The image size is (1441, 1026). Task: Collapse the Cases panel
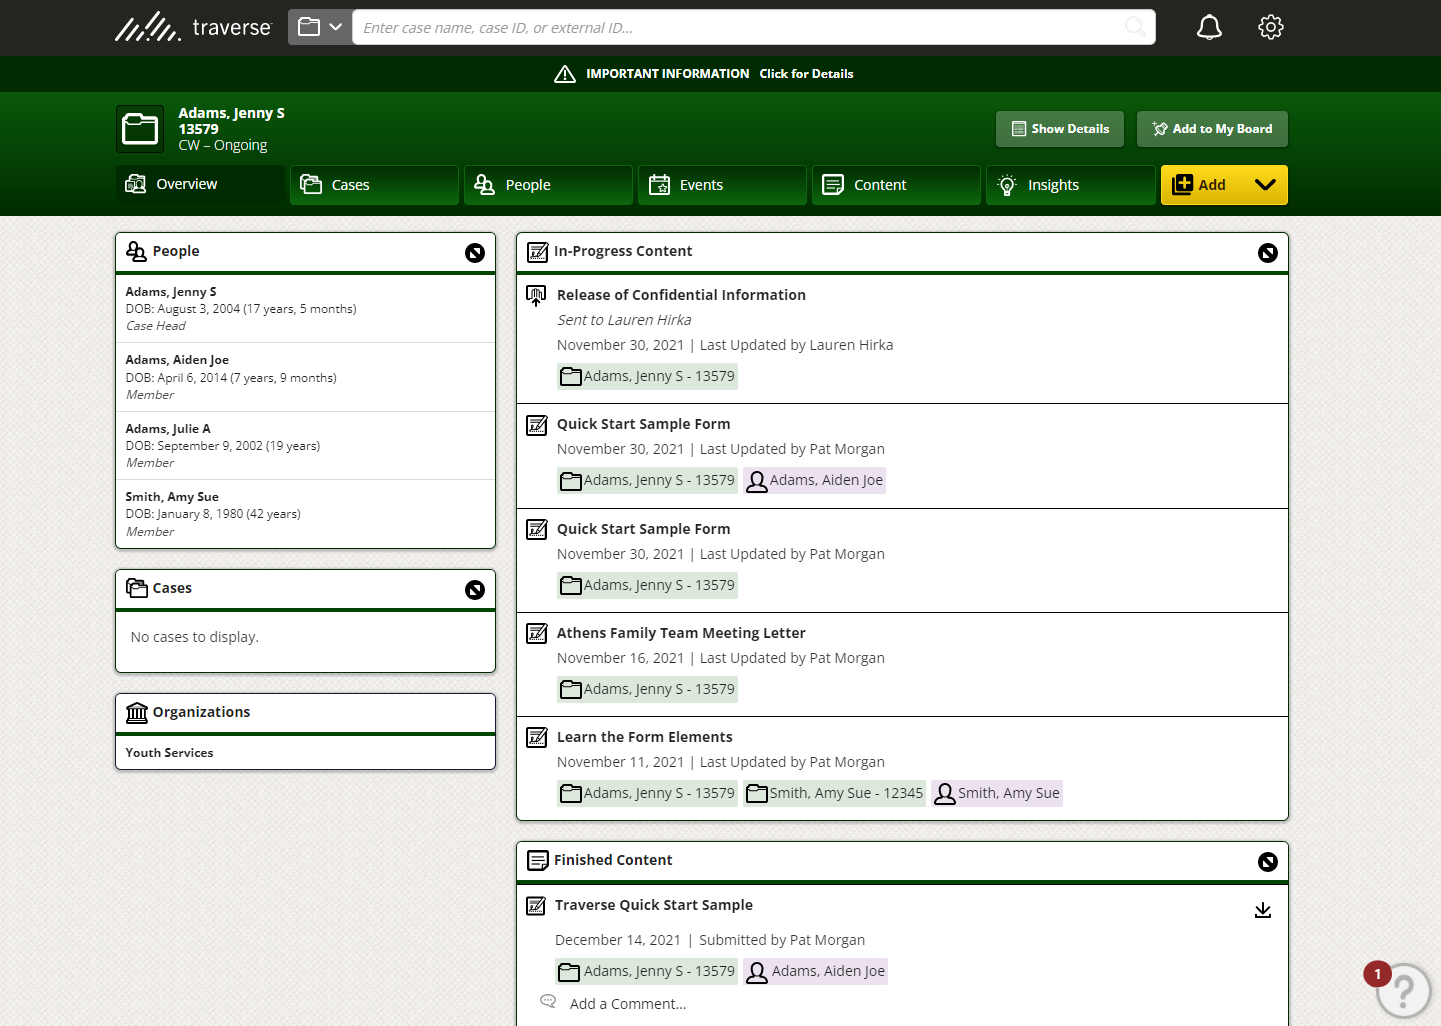pos(475,590)
